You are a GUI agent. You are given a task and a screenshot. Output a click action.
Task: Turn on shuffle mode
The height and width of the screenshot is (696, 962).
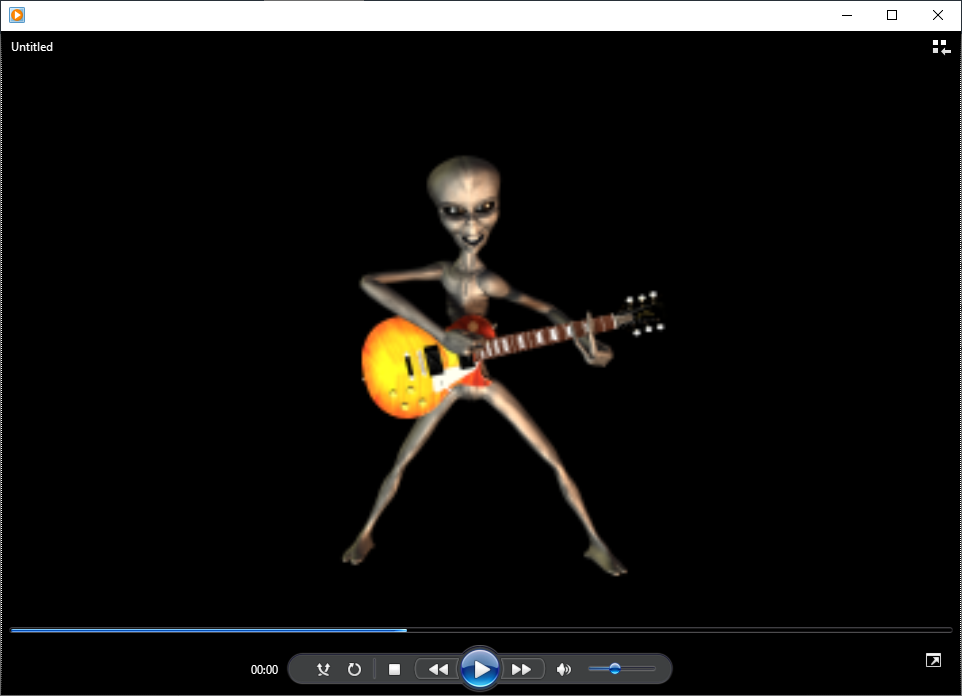click(323, 669)
